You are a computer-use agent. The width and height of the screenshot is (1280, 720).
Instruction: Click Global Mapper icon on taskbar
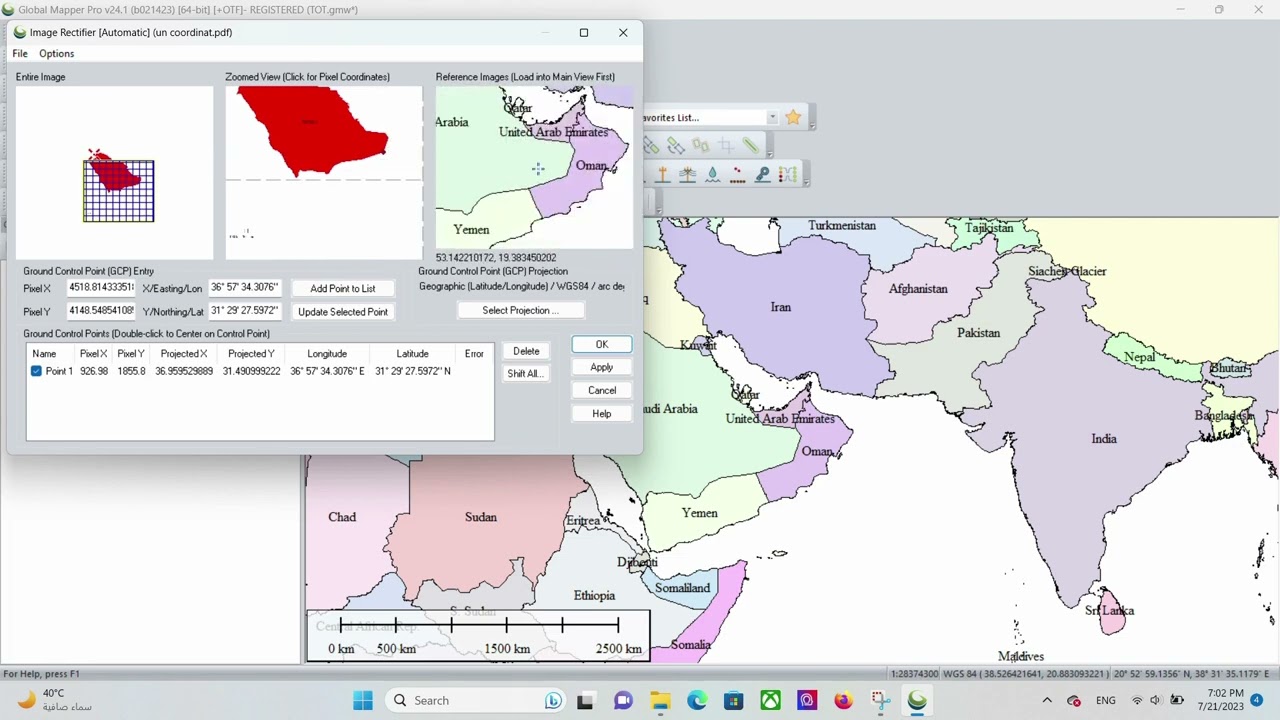(917, 700)
